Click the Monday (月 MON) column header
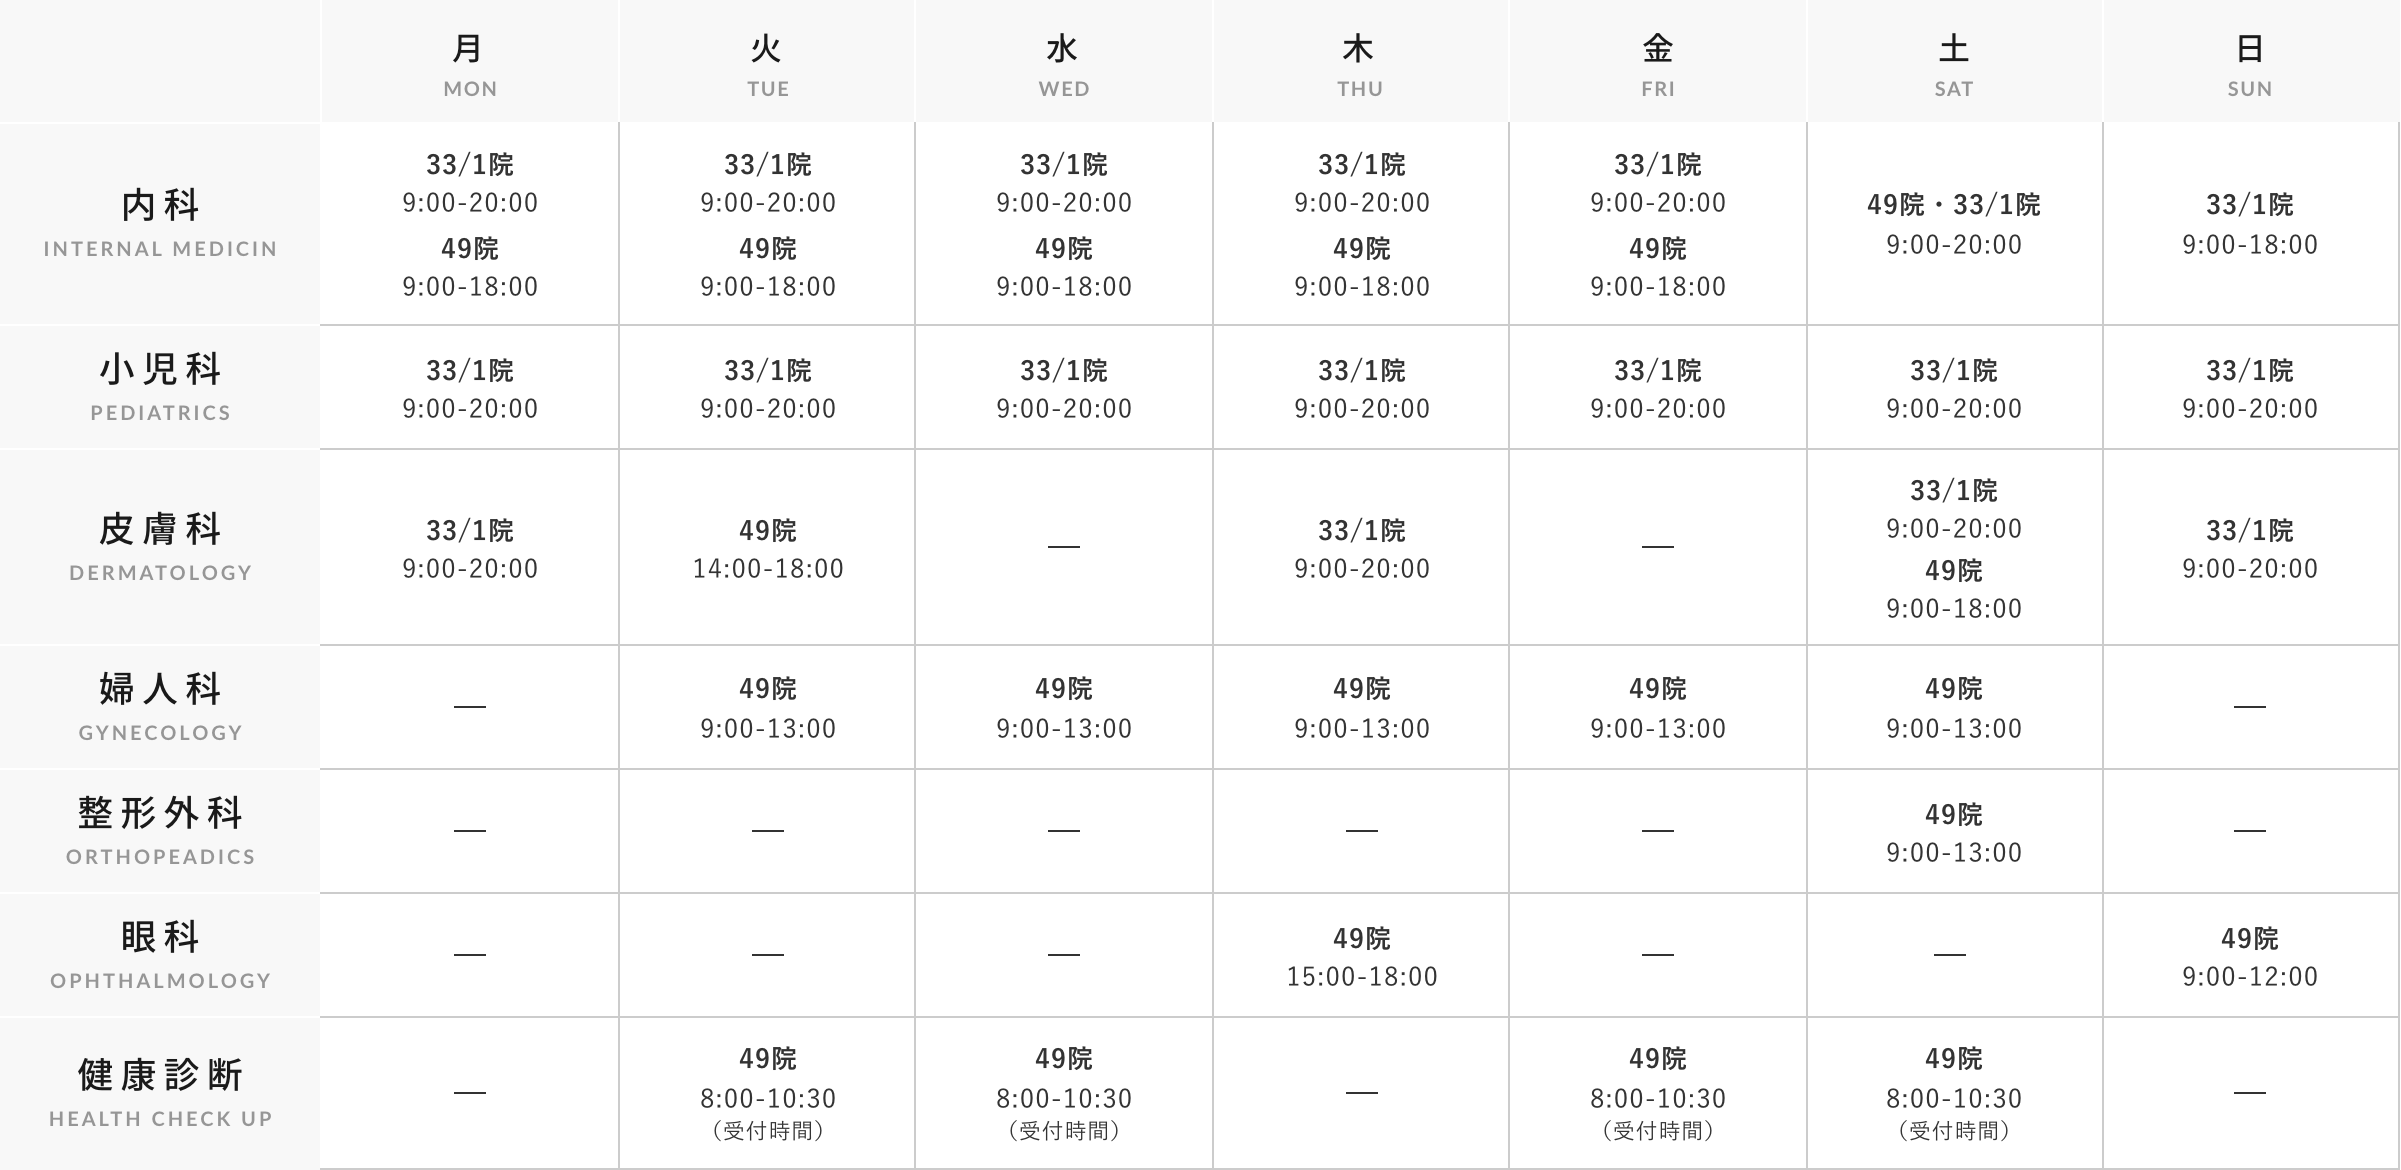 469,65
